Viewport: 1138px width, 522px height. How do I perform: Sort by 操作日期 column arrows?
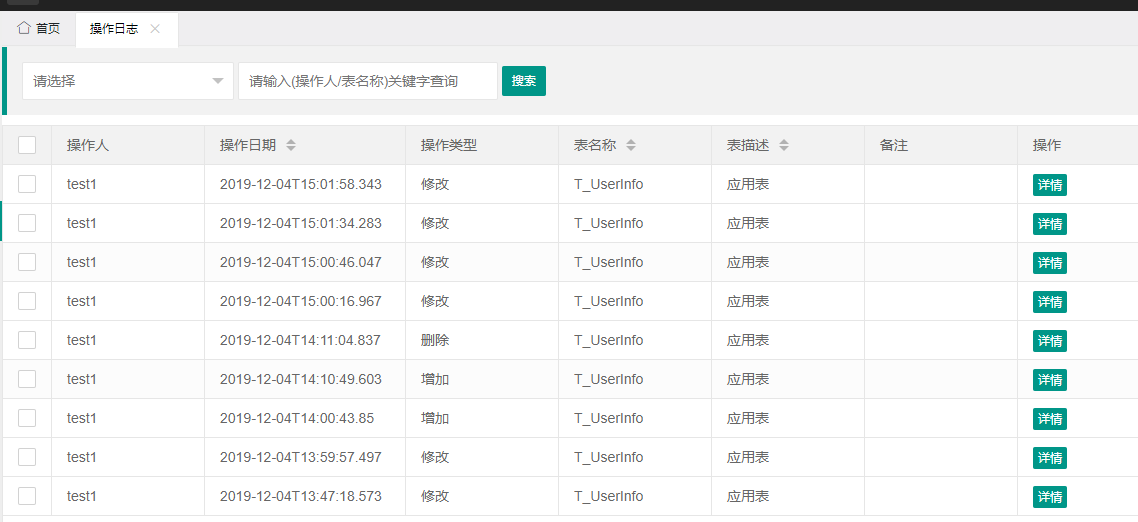(x=291, y=145)
